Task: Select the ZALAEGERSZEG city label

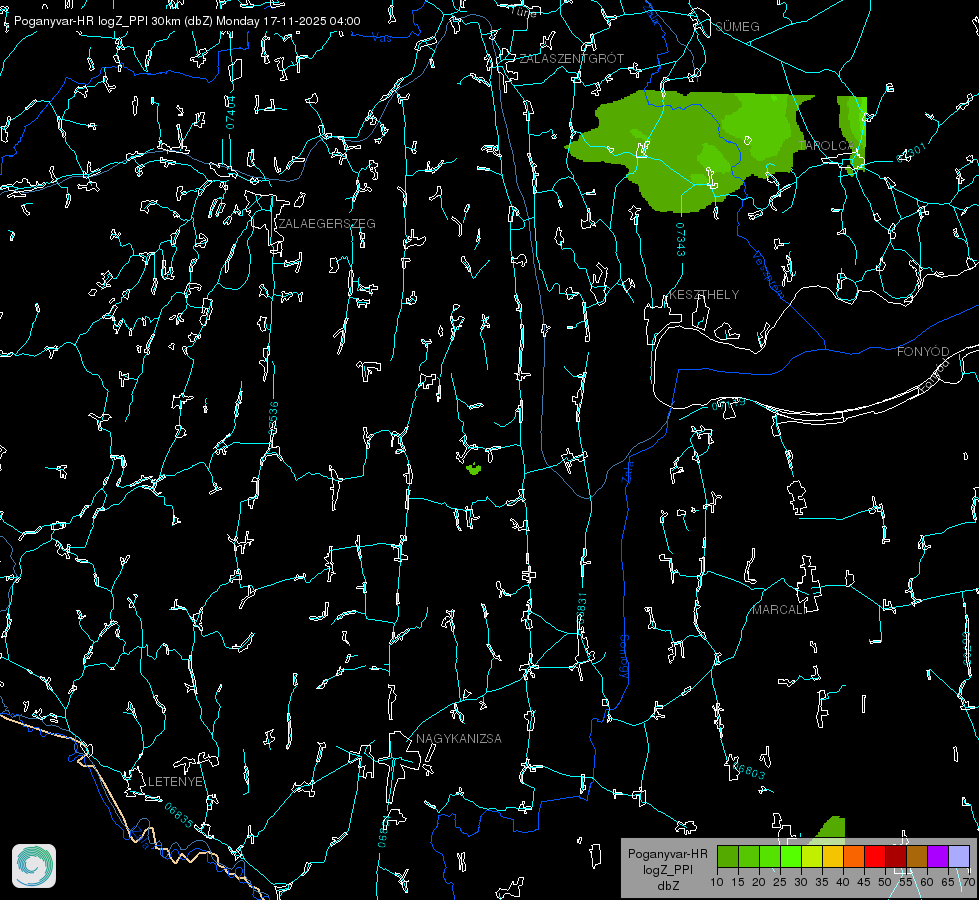Action: tap(327, 224)
